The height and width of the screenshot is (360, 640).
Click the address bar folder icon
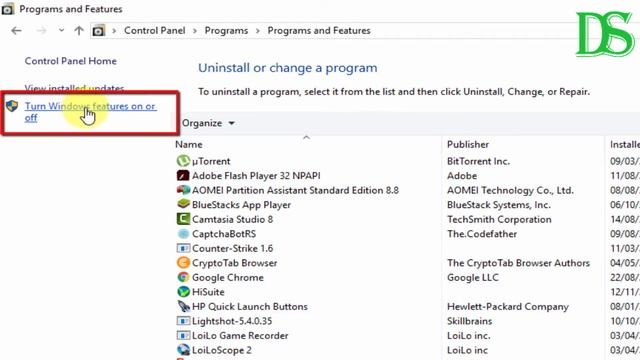[98, 31]
